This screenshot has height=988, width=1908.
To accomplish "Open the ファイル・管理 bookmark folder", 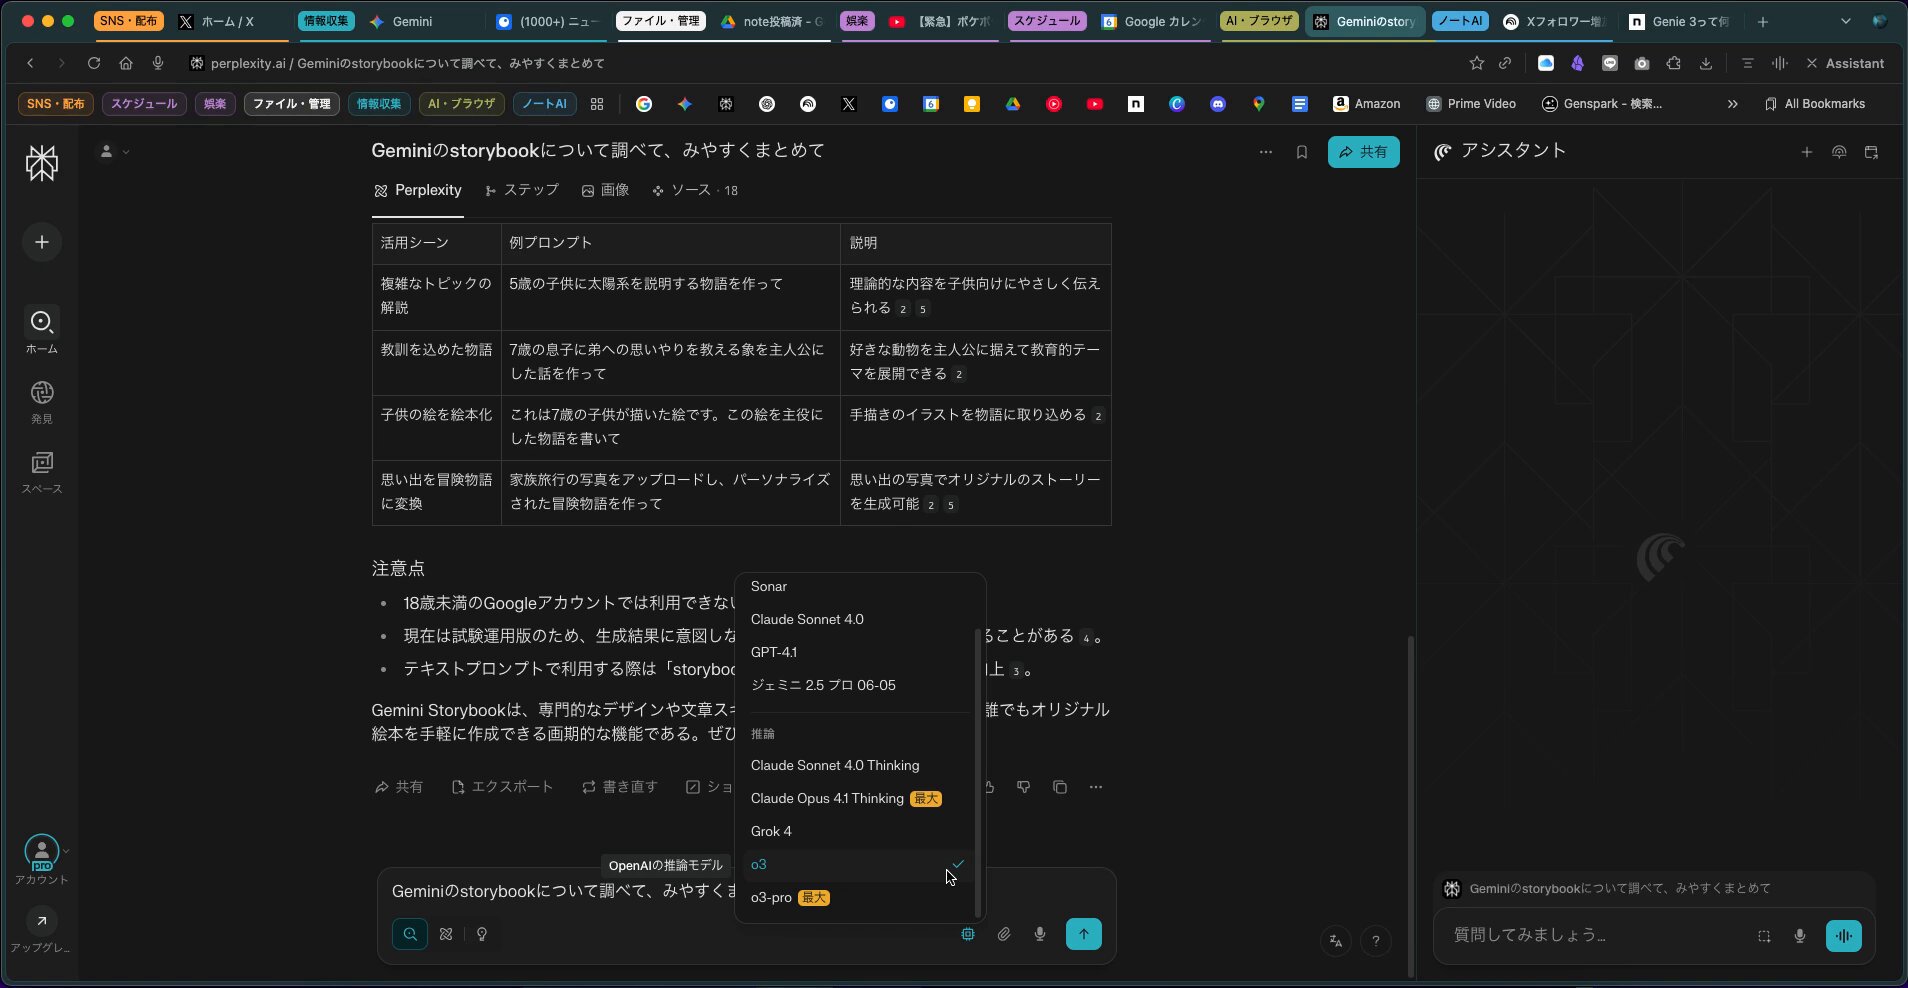I will click(x=291, y=104).
